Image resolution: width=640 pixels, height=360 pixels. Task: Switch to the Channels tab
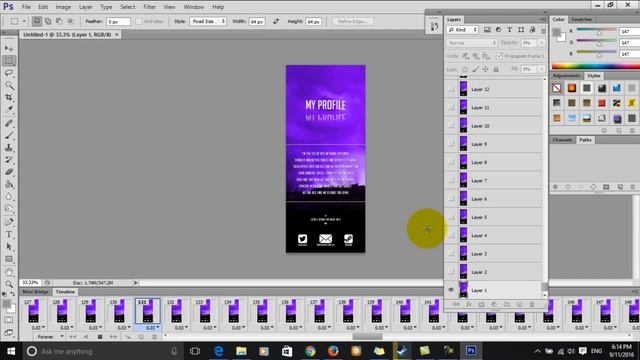click(x=562, y=140)
